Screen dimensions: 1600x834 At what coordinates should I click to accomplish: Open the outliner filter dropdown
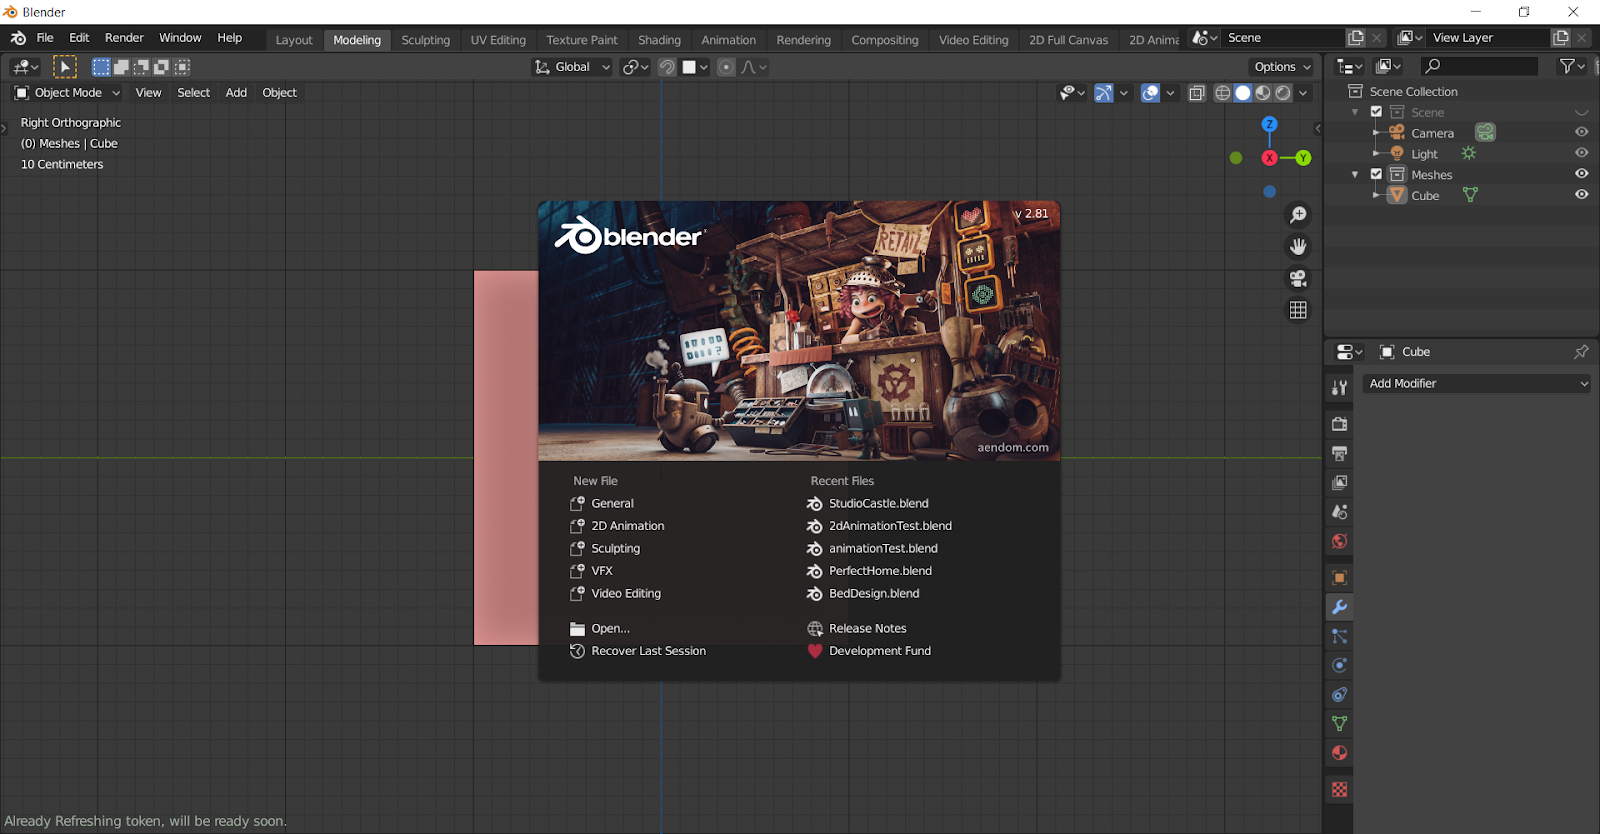click(1572, 66)
